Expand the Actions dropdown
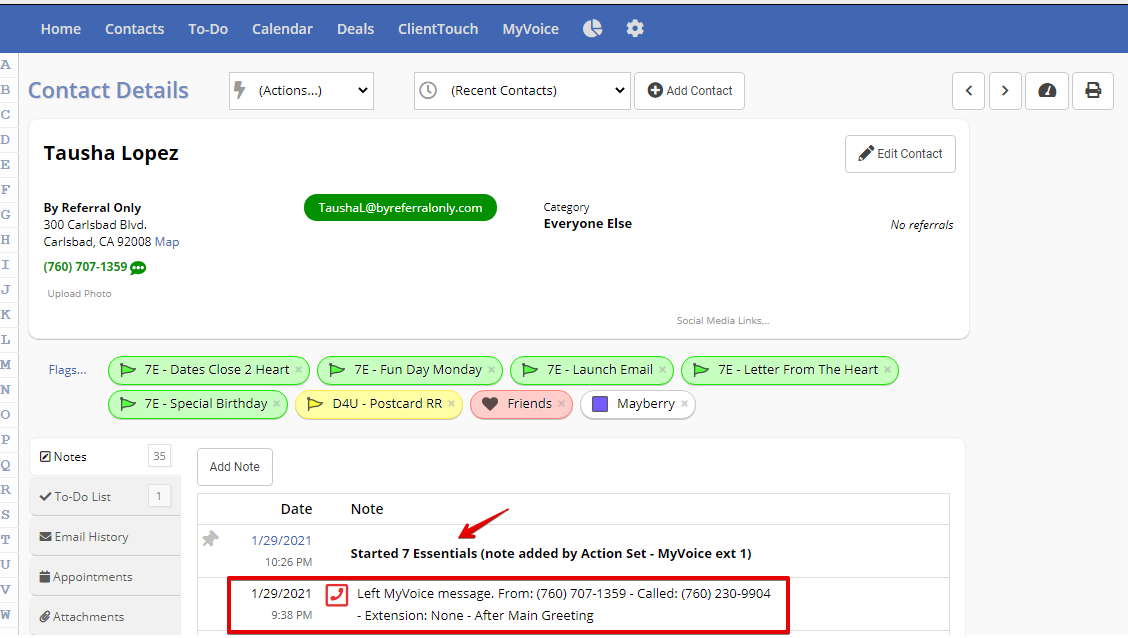This screenshot has width=1128, height=638. pyautogui.click(x=301, y=91)
